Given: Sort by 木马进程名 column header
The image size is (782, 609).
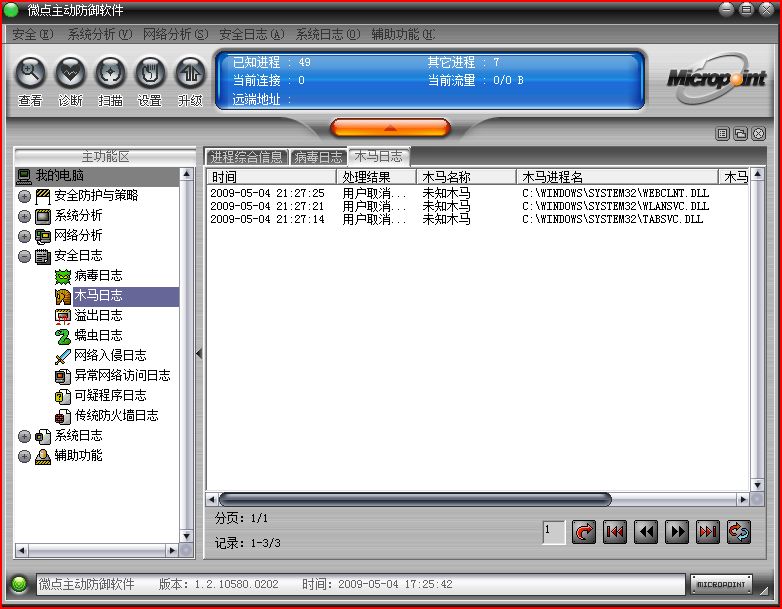Looking at the screenshot, I should tap(617, 177).
